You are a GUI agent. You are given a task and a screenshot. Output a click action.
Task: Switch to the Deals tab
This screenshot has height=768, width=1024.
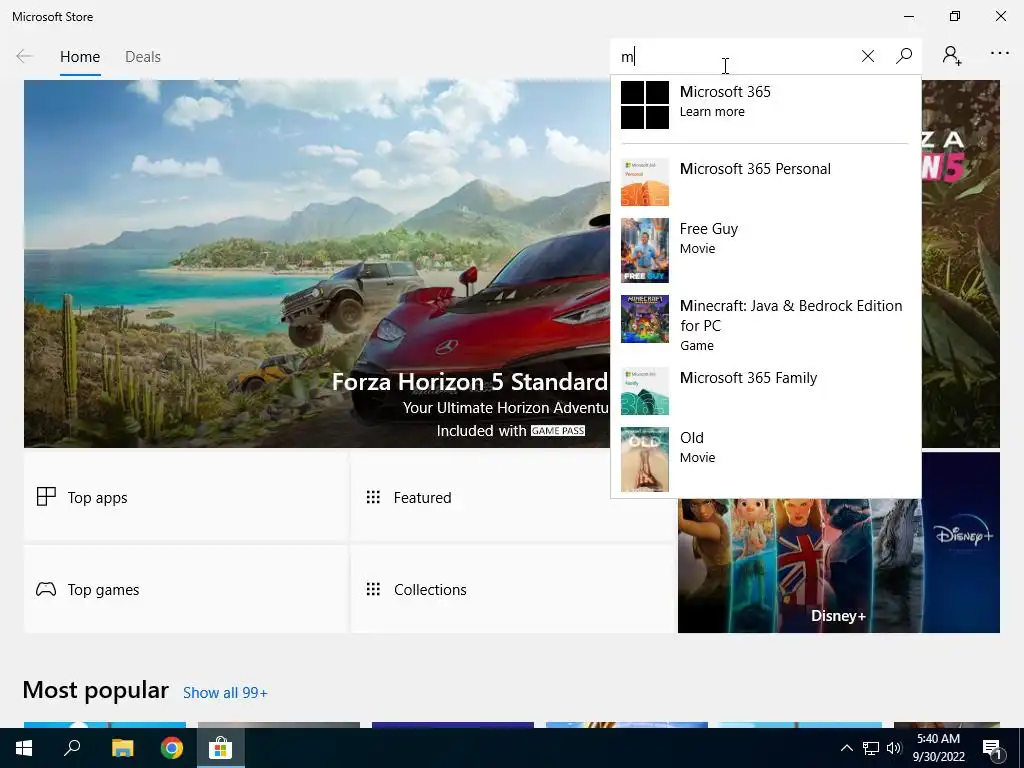pyautogui.click(x=142, y=57)
